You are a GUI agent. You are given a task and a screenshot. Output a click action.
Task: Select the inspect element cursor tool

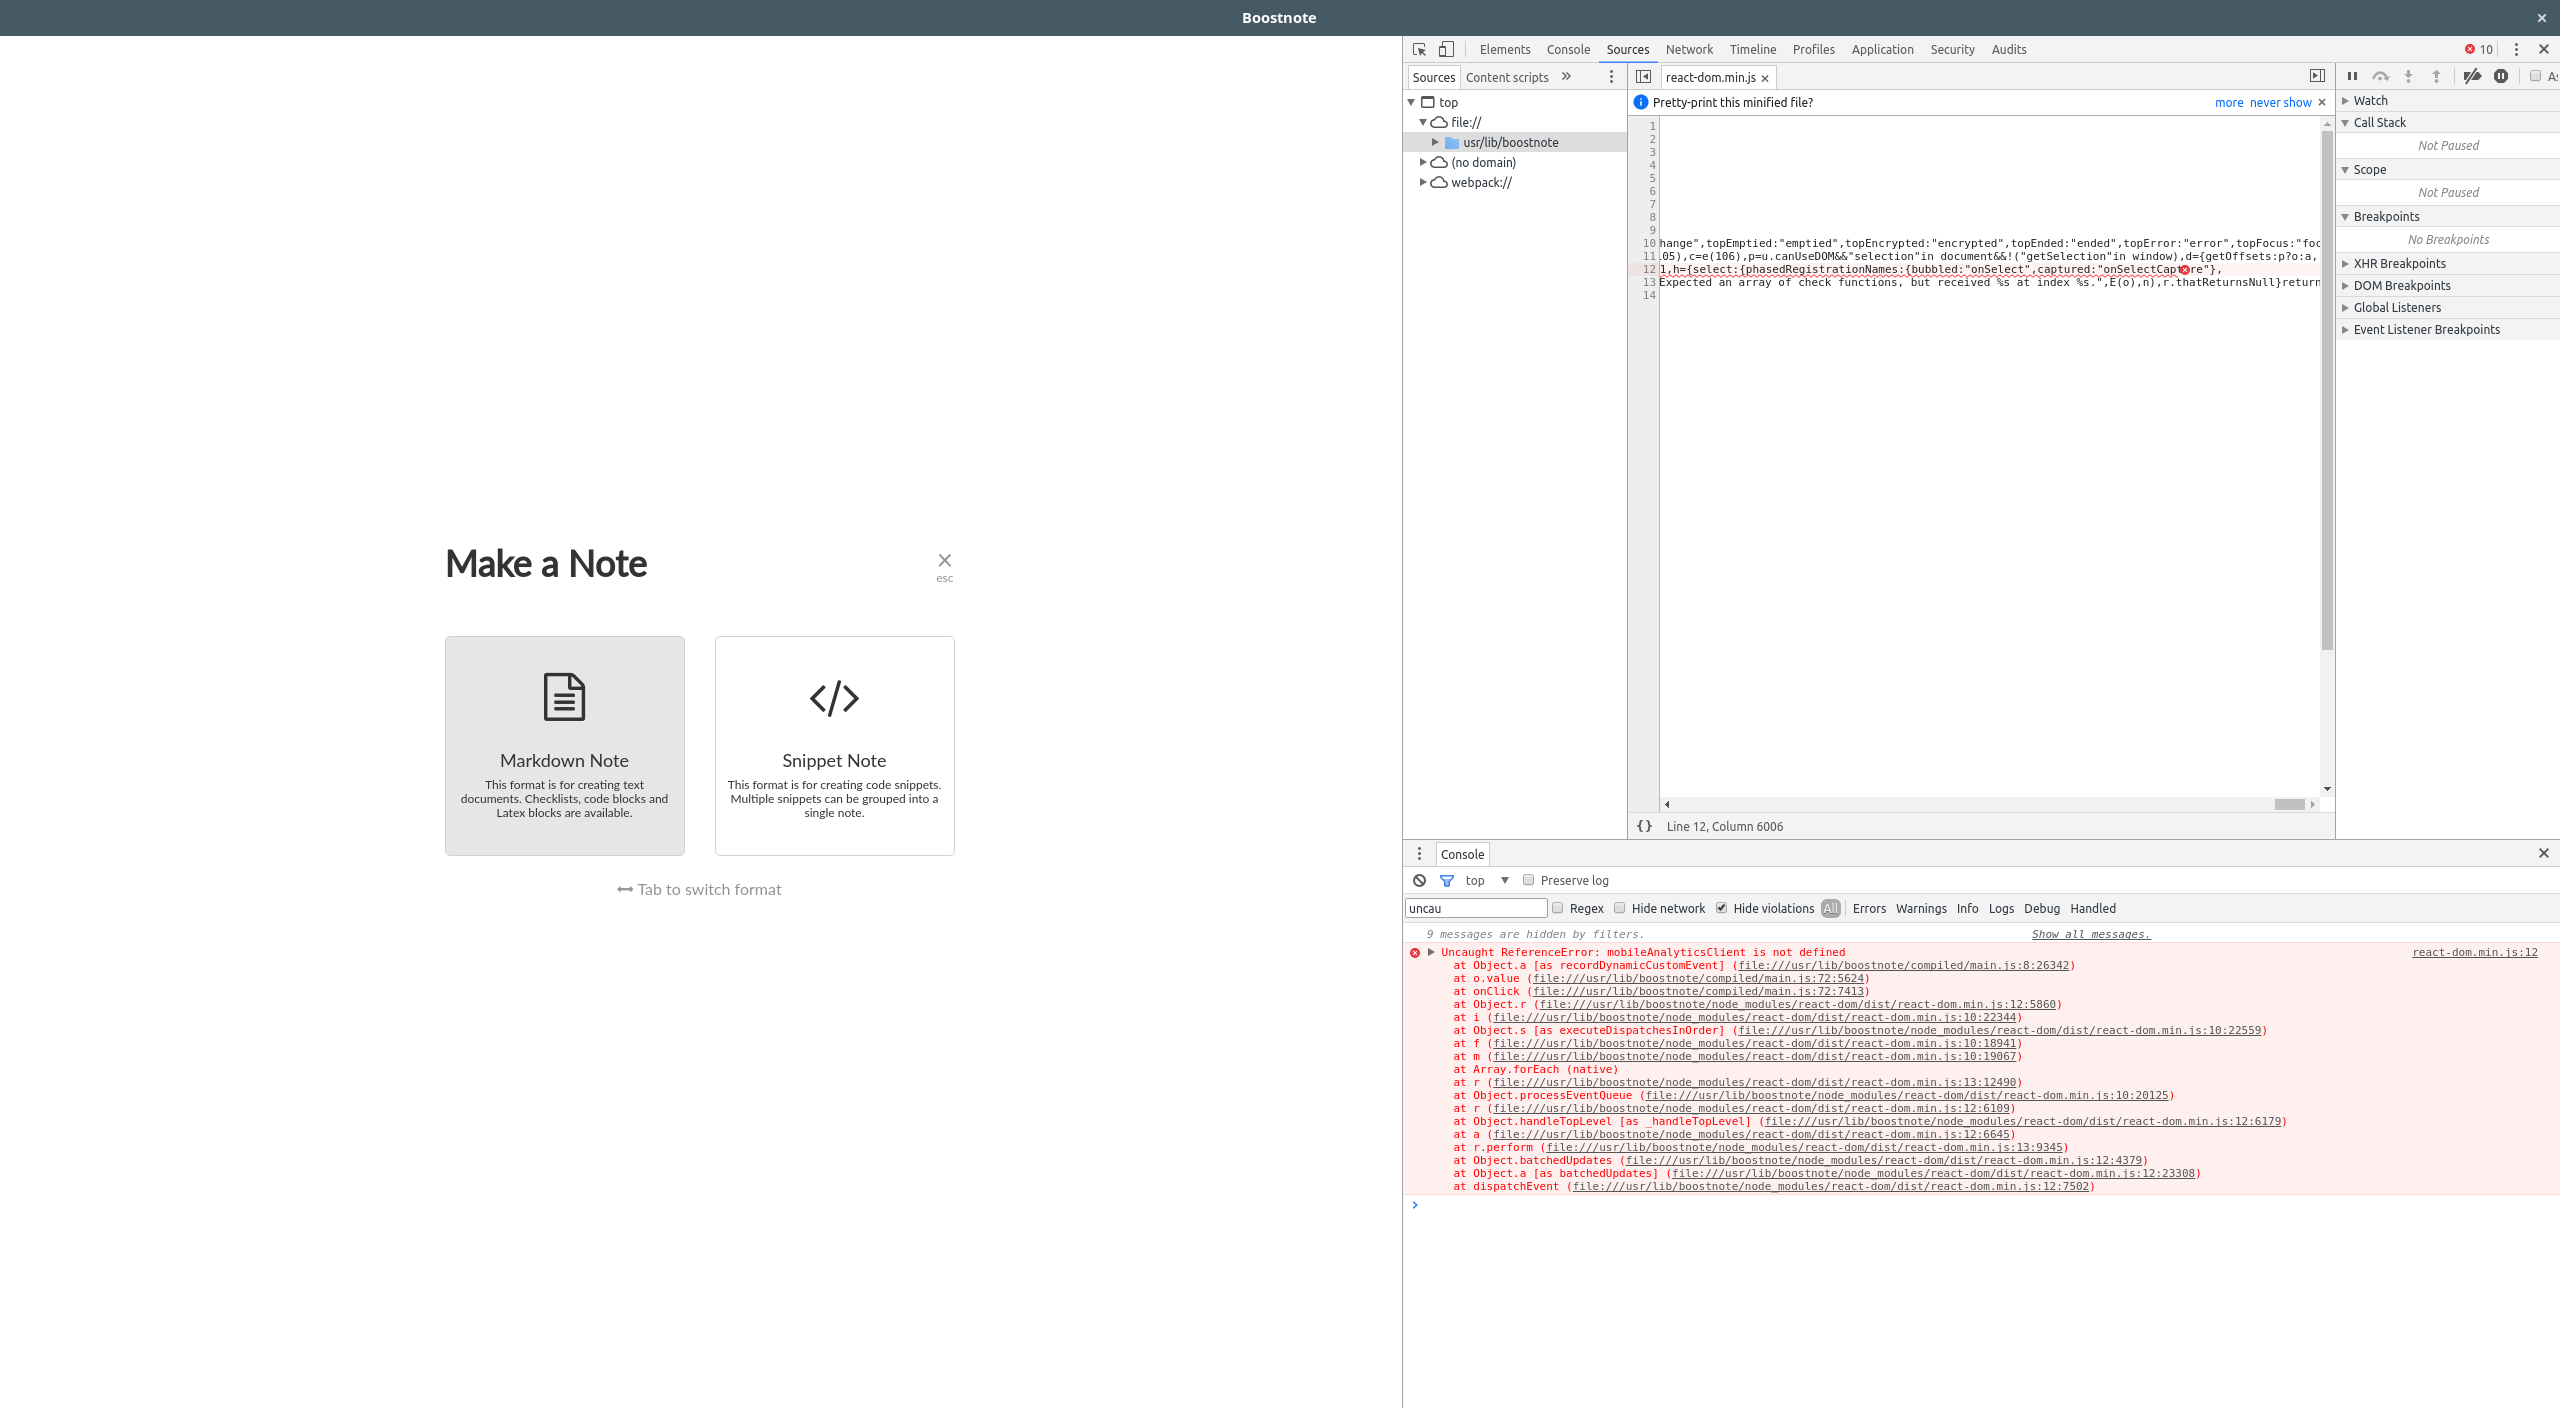pyautogui.click(x=1417, y=49)
